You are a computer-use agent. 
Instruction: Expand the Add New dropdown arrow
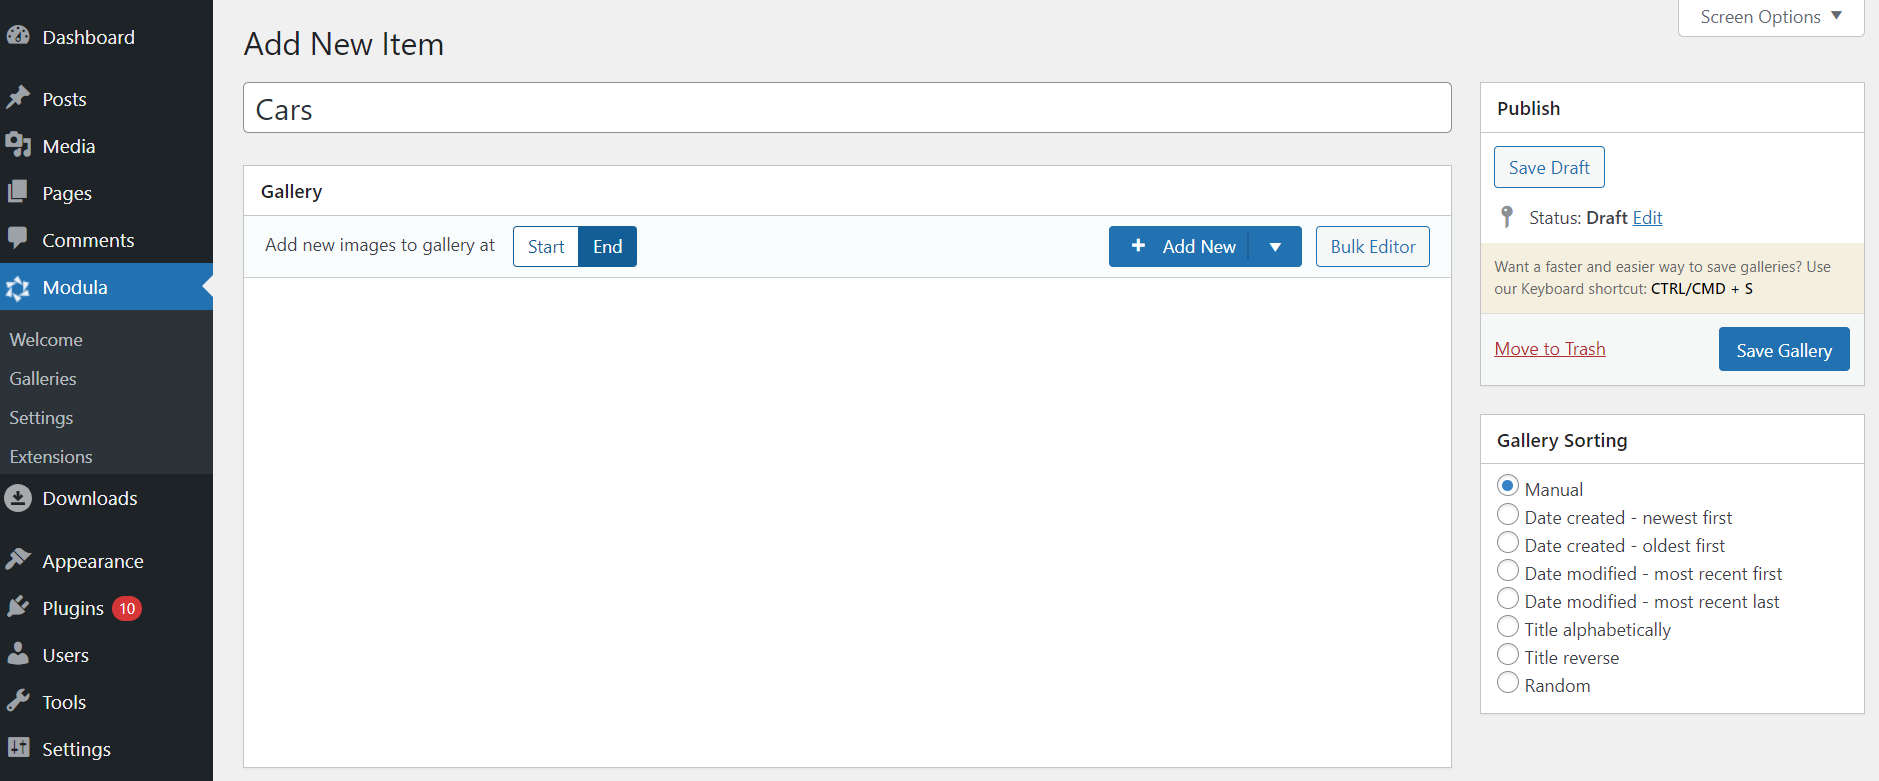1275,247
